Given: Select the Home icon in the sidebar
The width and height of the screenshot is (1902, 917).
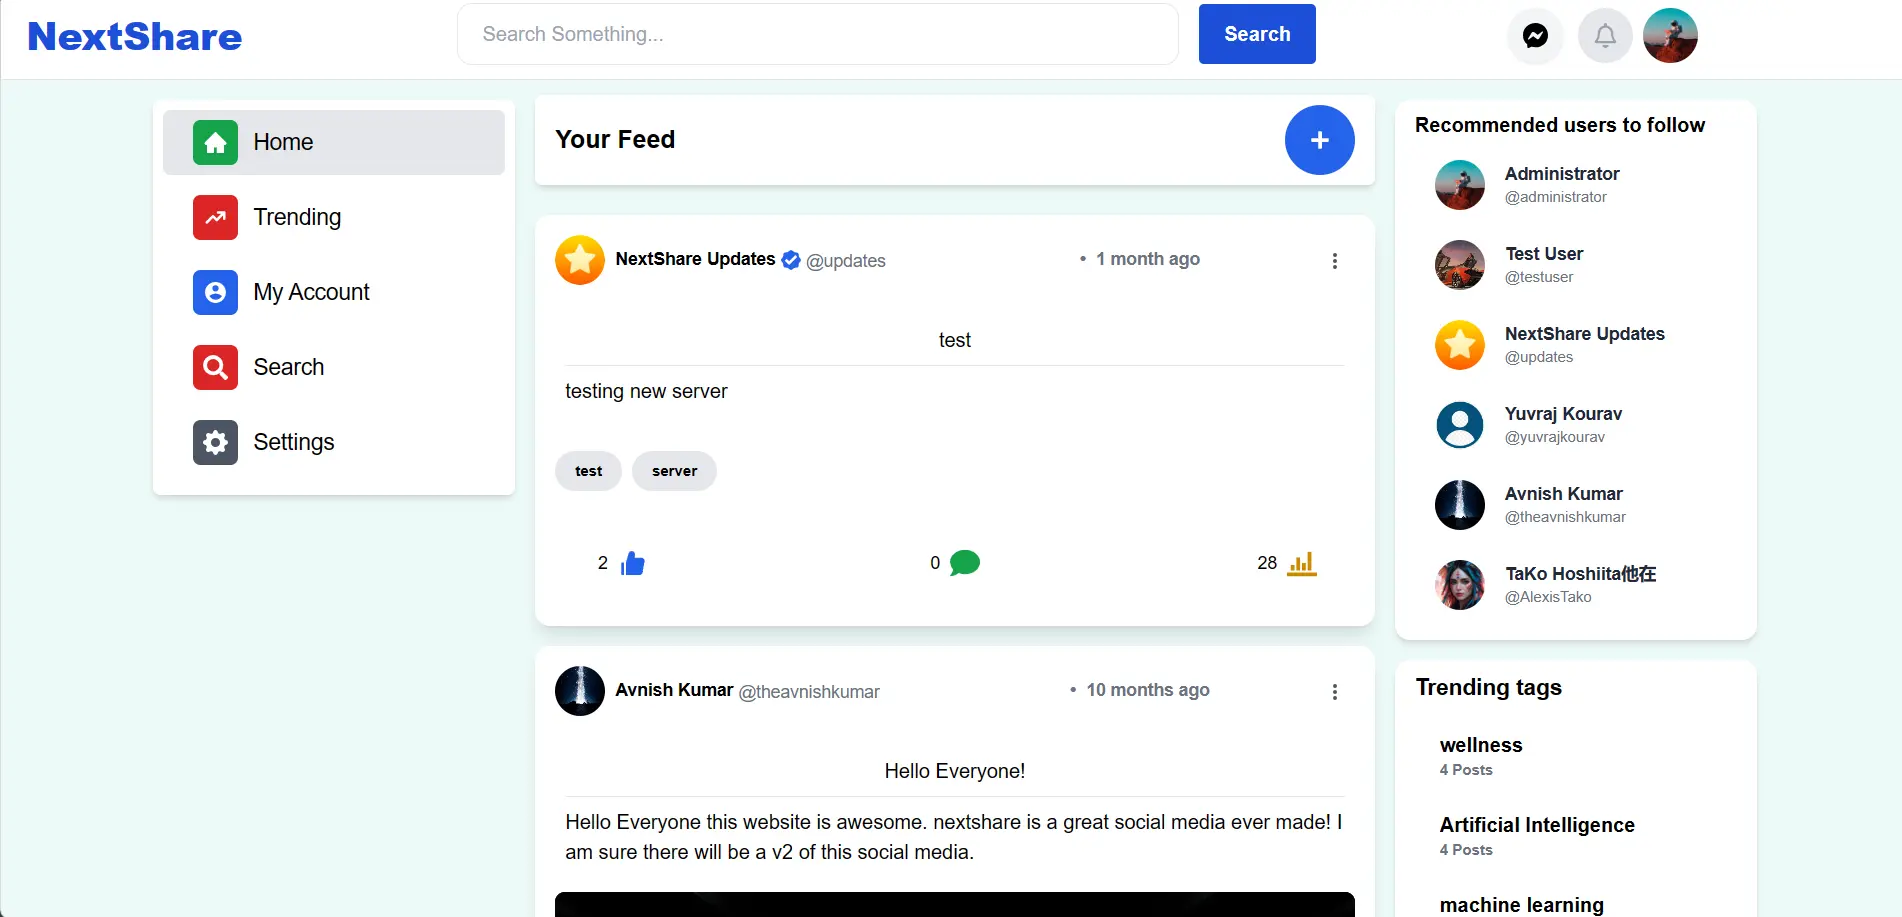Looking at the screenshot, I should tap(214, 142).
